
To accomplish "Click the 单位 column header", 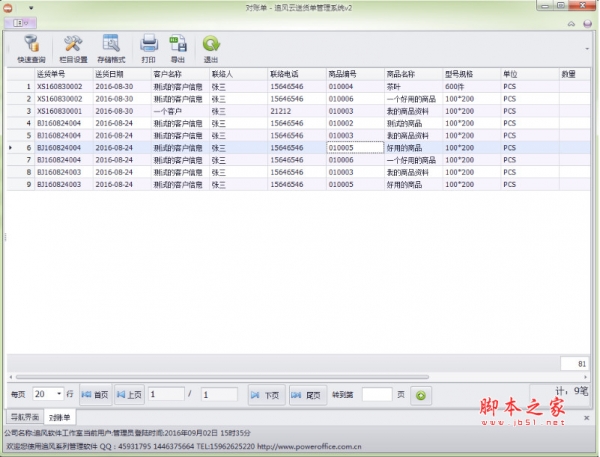I will click(530, 74).
